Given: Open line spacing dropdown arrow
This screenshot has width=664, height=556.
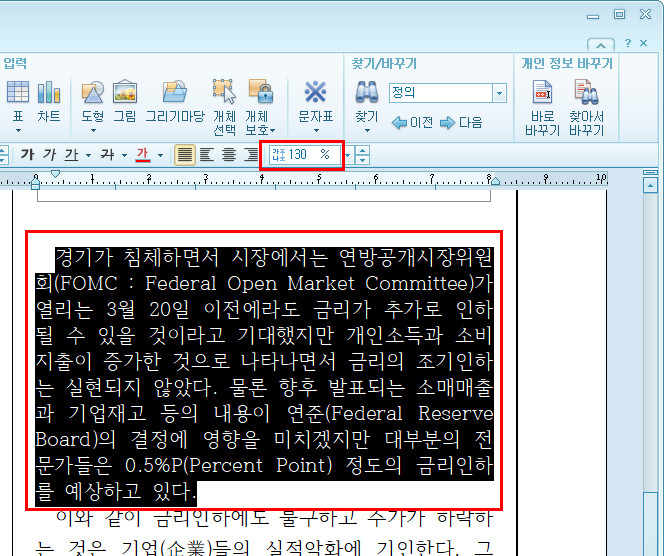Looking at the screenshot, I should [x=348, y=155].
